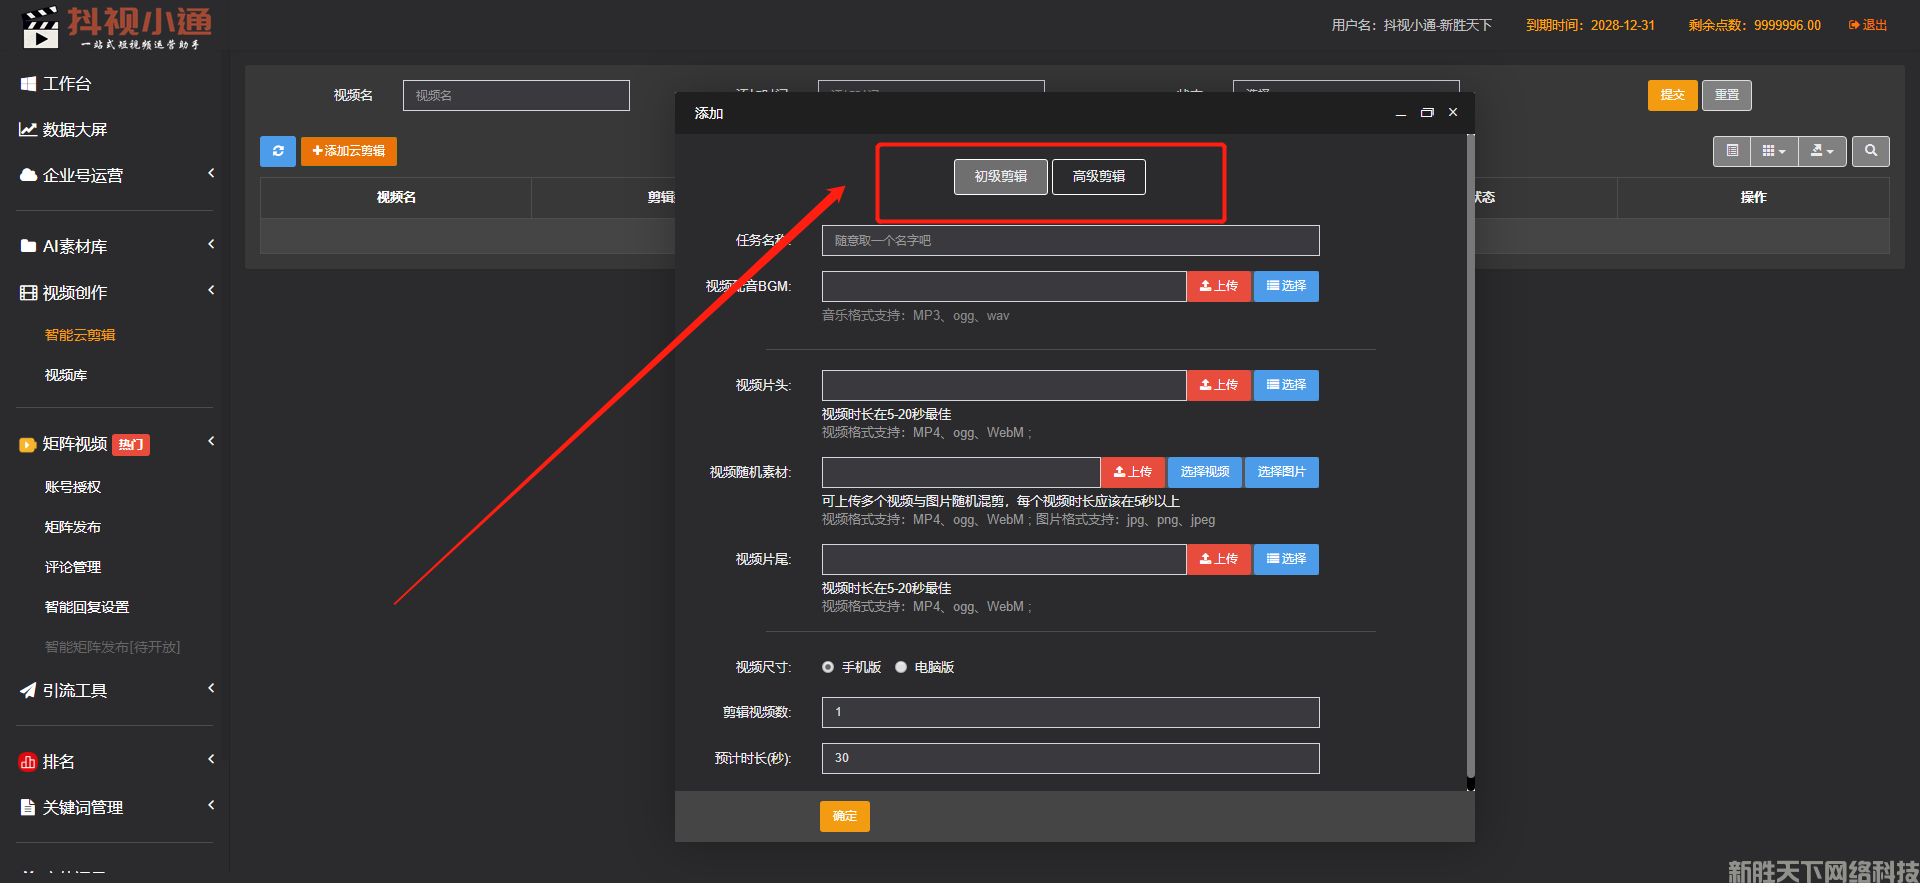Image resolution: width=1920 pixels, height=883 pixels.
Task: Click the blue refresh icon button
Action: pos(278,151)
